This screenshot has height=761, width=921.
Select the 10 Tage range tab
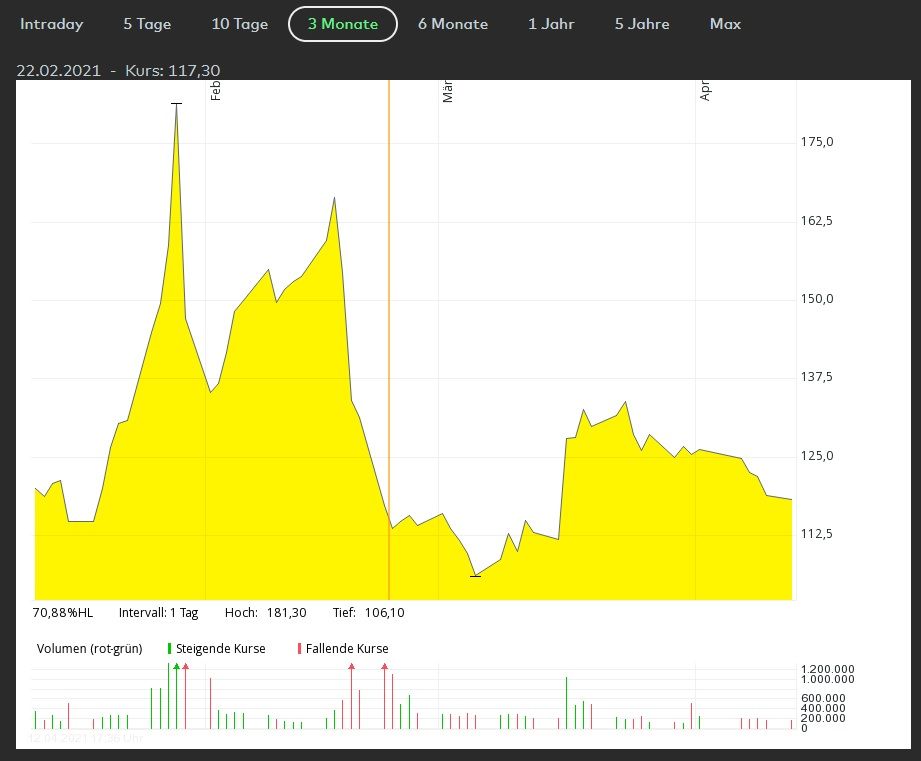point(240,24)
